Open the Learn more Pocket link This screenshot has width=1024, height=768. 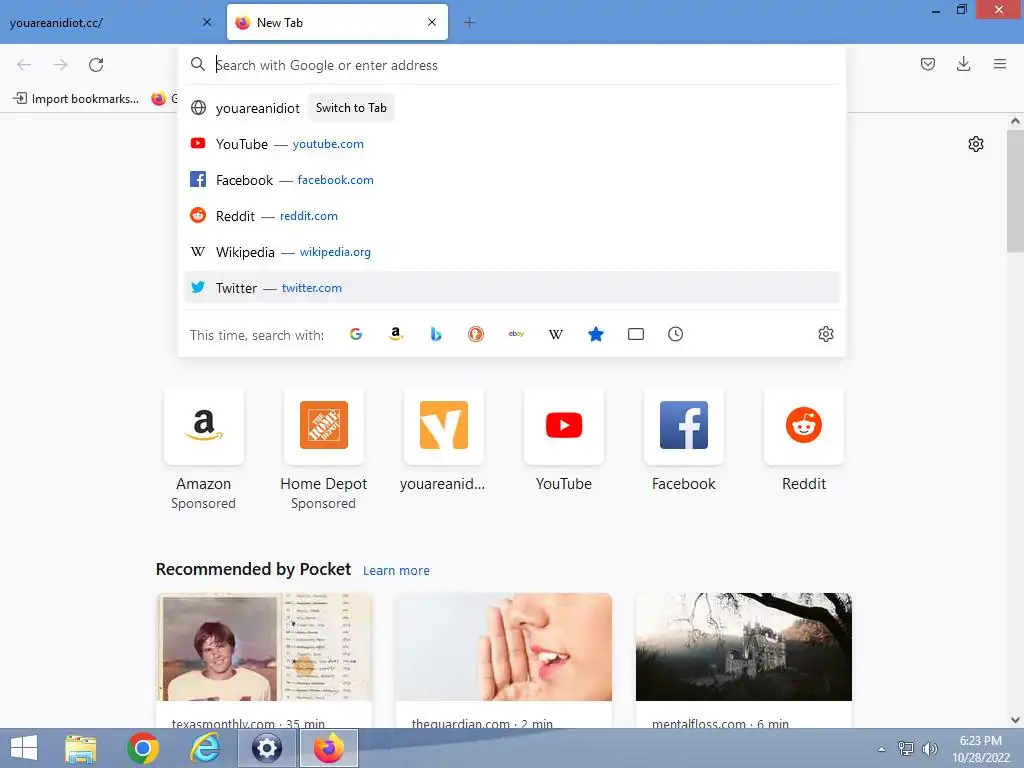click(396, 570)
